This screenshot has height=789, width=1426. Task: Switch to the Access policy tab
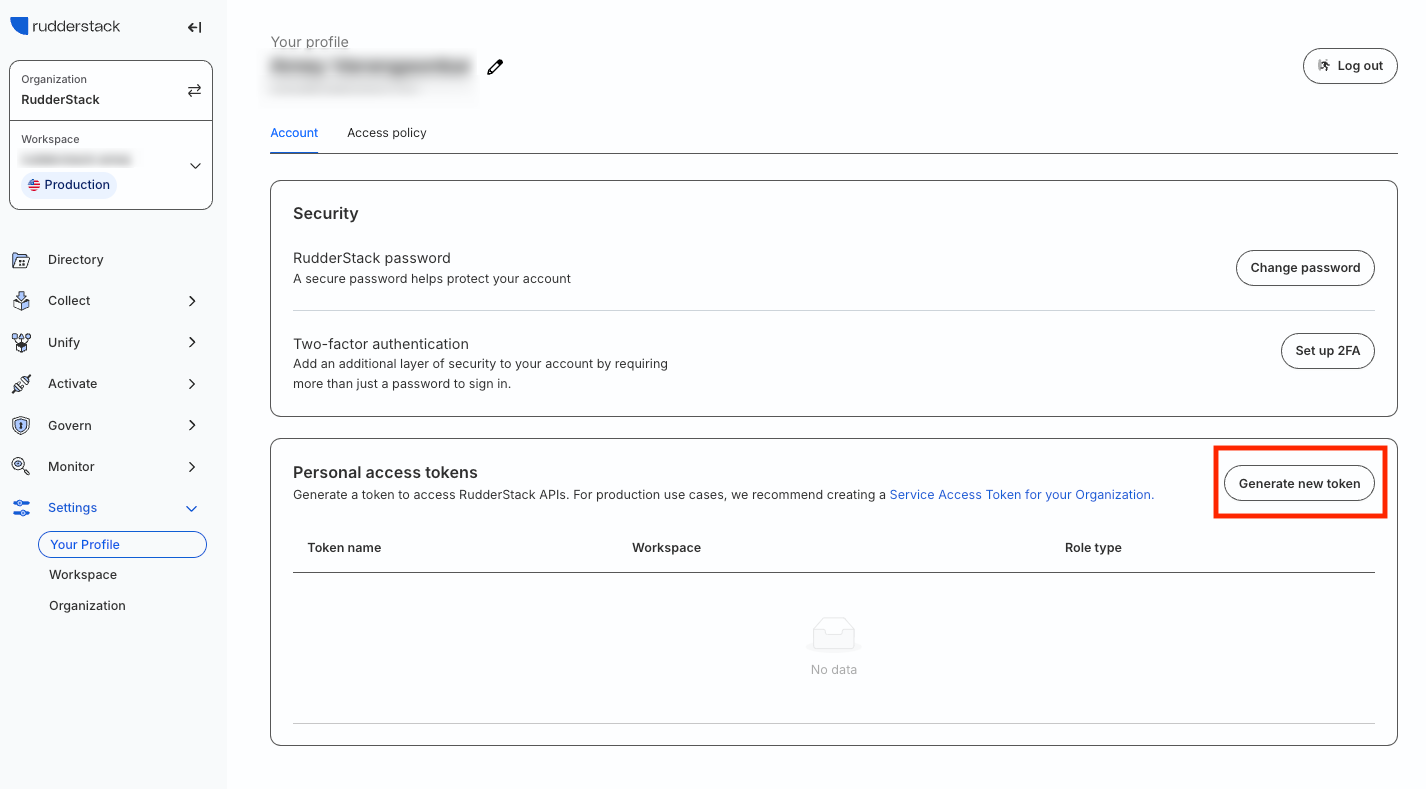[x=387, y=133]
